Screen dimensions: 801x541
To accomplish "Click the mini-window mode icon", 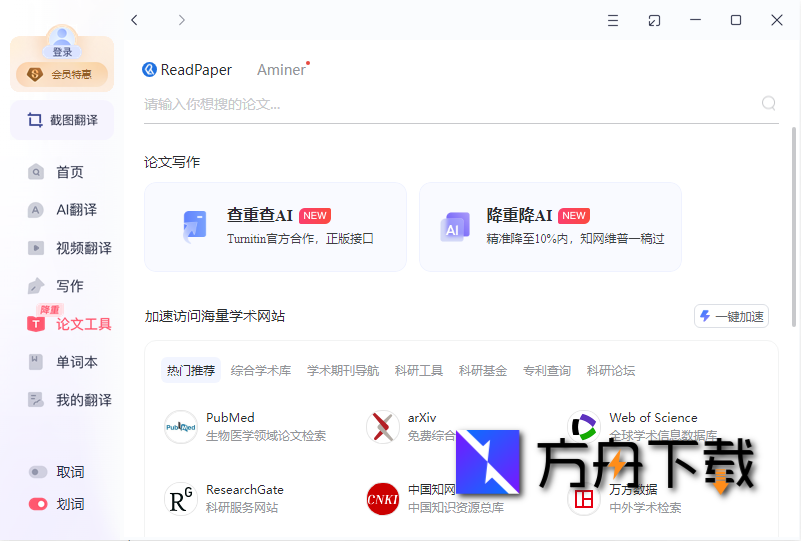I will click(654, 20).
